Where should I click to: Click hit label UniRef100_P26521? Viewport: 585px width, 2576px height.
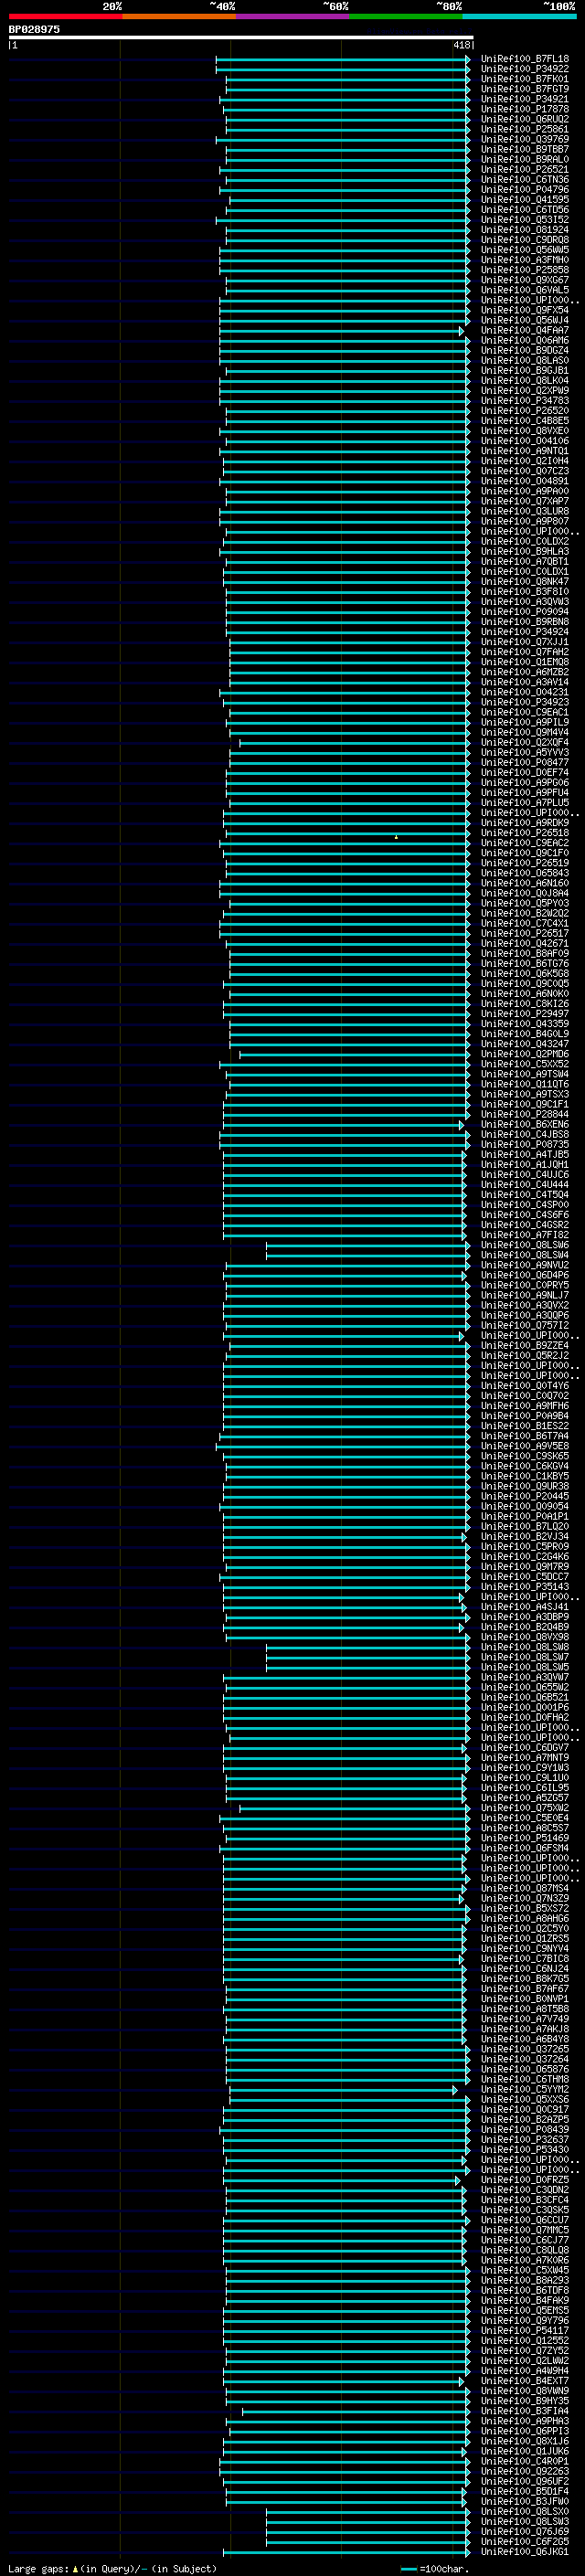click(x=525, y=169)
